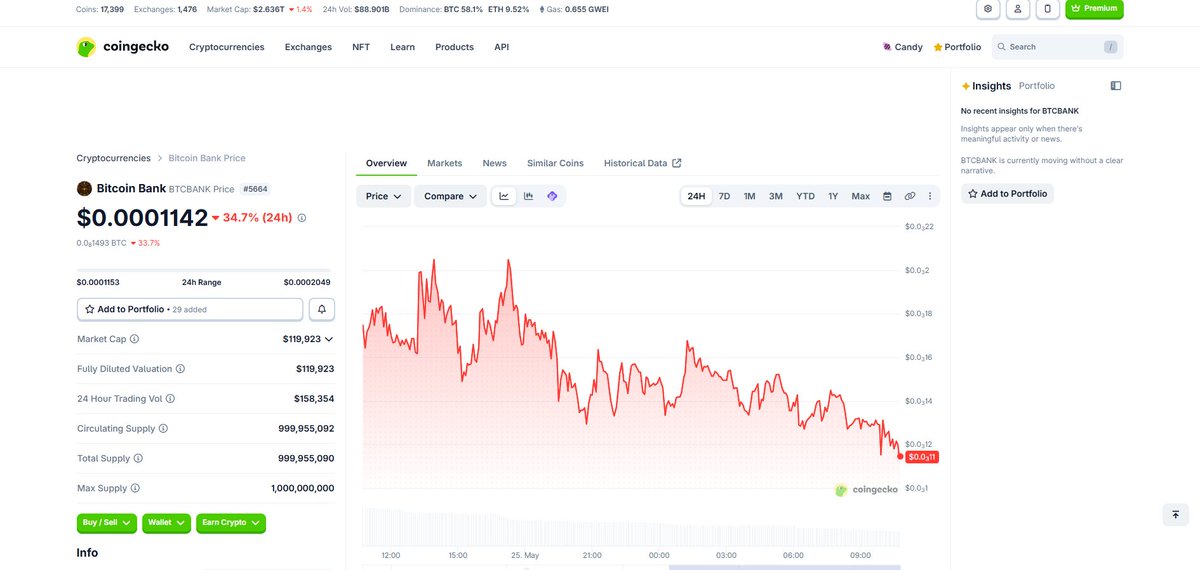Viewport: 1200px width, 570px height.
Task: Open the calendar date range picker icon
Action: pyautogui.click(x=887, y=196)
